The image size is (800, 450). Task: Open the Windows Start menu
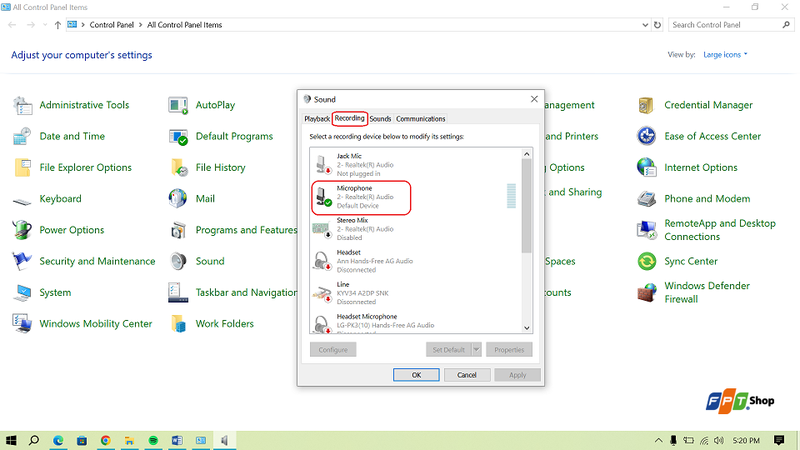[11, 440]
